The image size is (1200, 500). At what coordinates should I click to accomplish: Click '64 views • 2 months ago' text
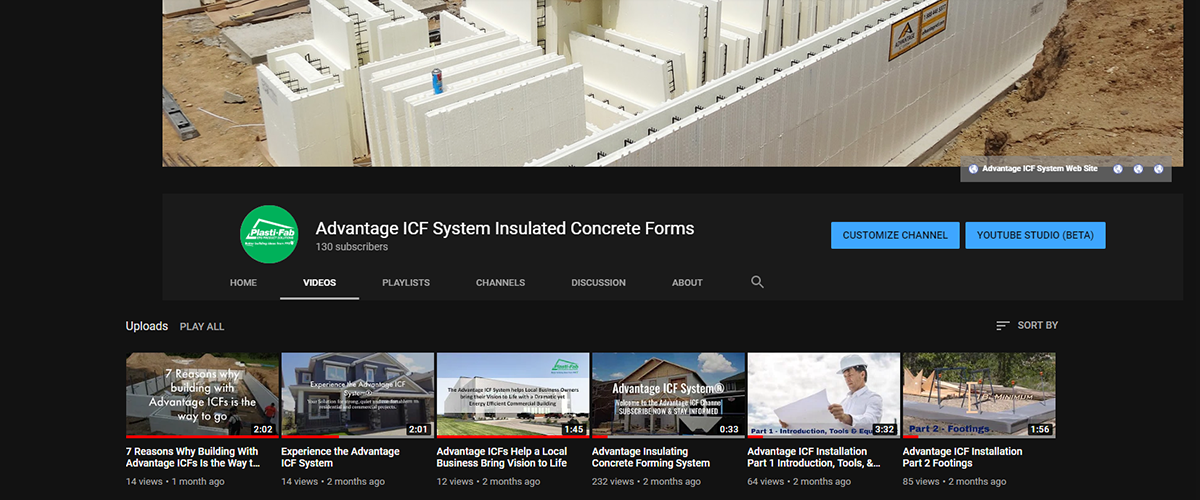pyautogui.click(x=799, y=482)
